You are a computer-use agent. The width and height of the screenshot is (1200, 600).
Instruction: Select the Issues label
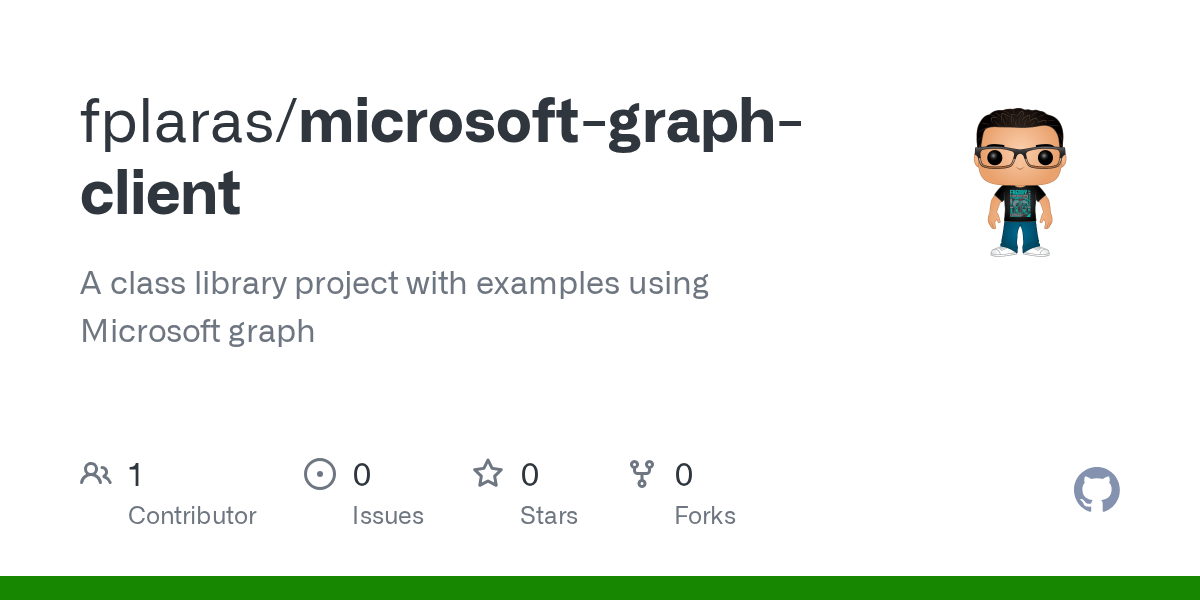point(388,516)
